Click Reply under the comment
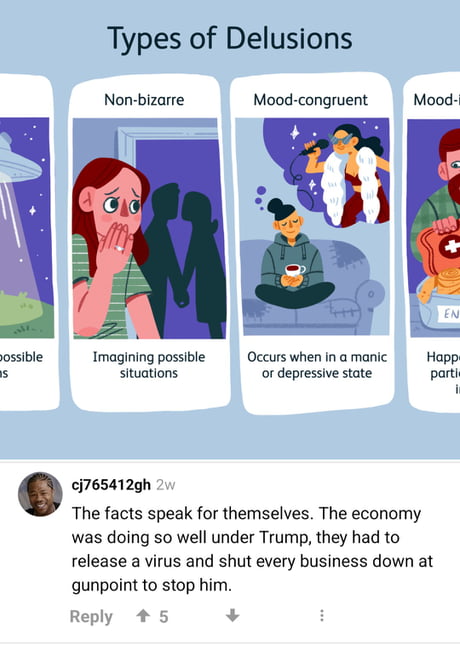 (x=91, y=616)
